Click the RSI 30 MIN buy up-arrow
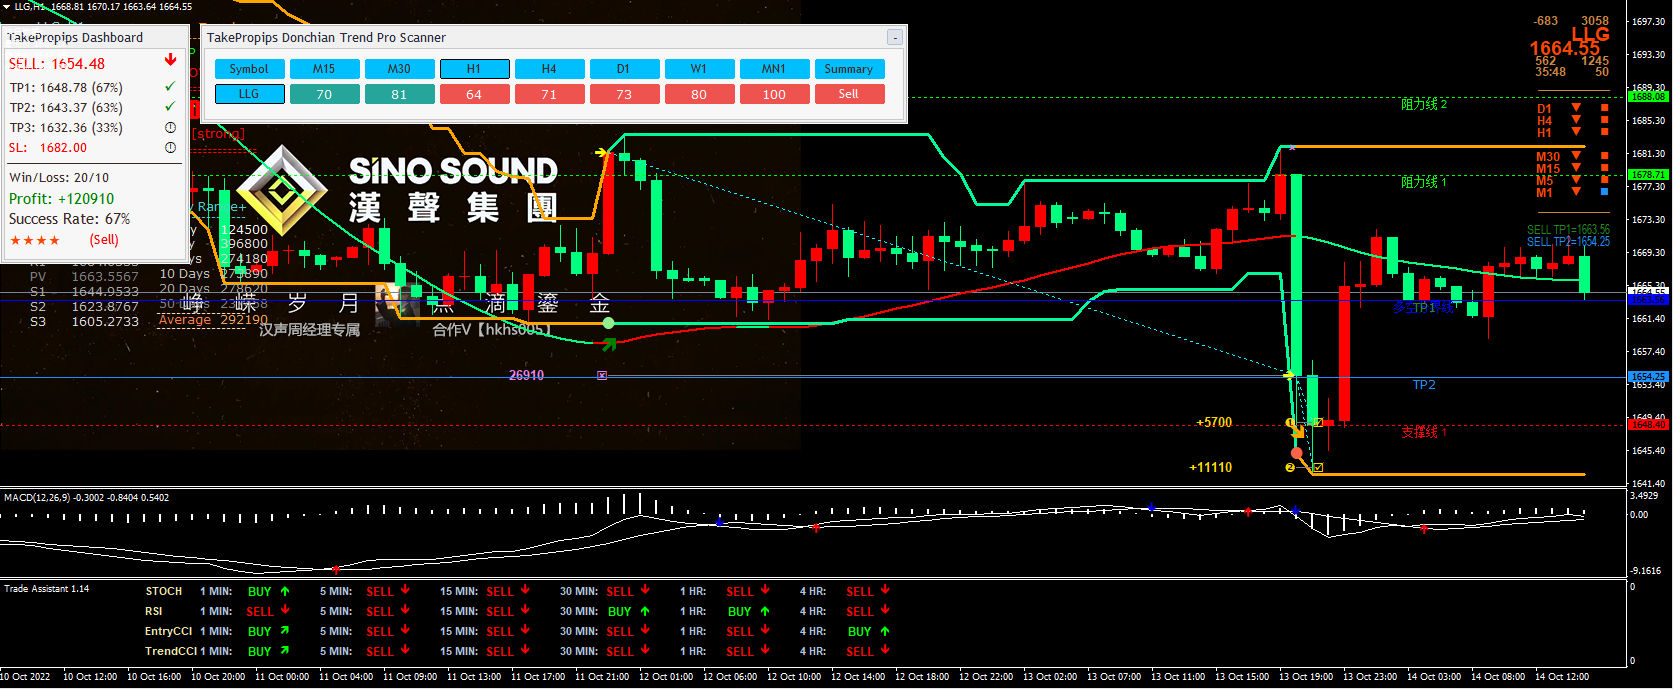Viewport: 1674px width, 690px height. [x=645, y=611]
